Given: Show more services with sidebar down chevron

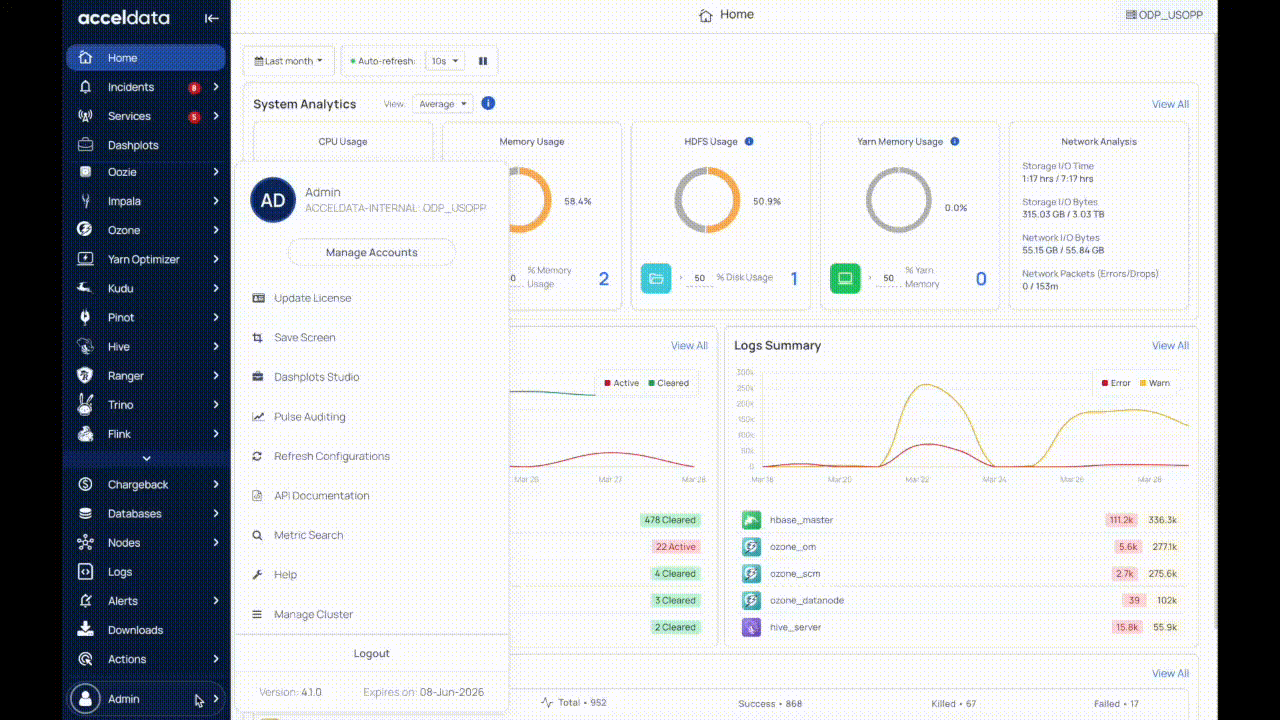Looking at the screenshot, I should 146,458.
